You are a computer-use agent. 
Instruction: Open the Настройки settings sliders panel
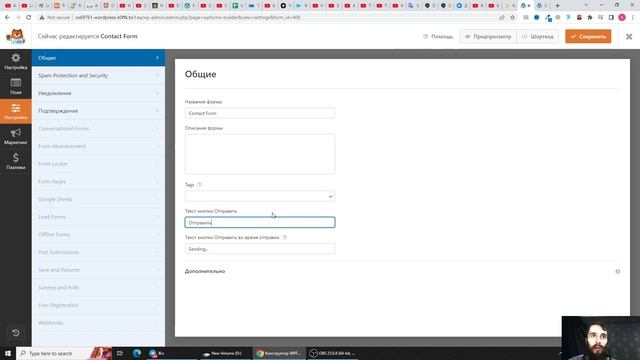16,111
